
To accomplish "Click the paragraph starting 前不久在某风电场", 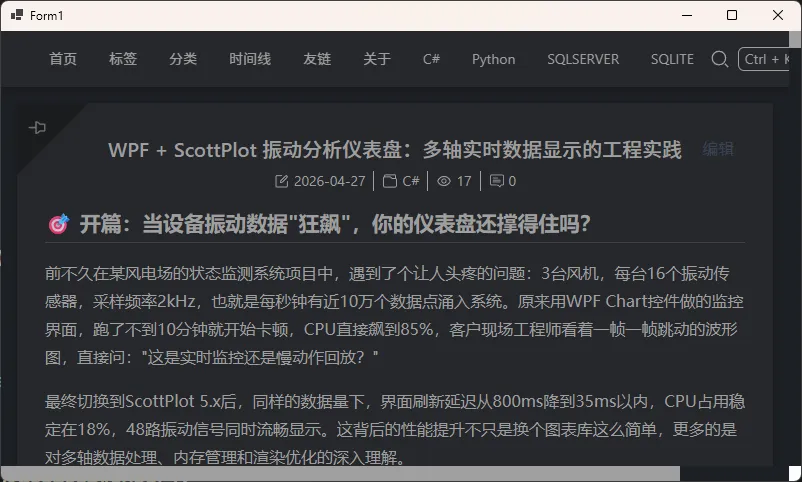I will pos(394,315).
